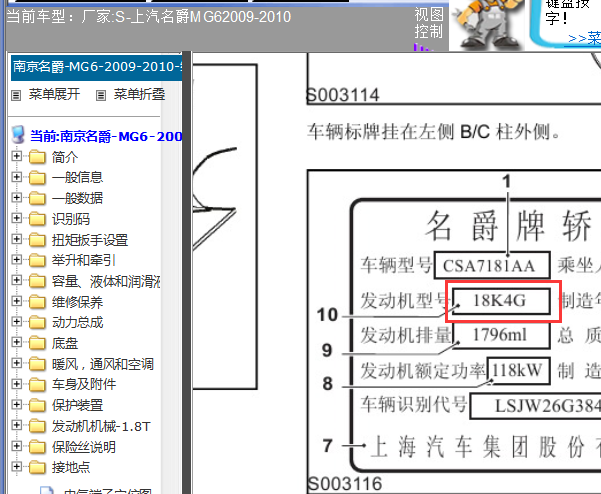This screenshot has height=494, width=601.
Task: Click the 发动机机械-1.8T folder icon
Action: (37, 425)
